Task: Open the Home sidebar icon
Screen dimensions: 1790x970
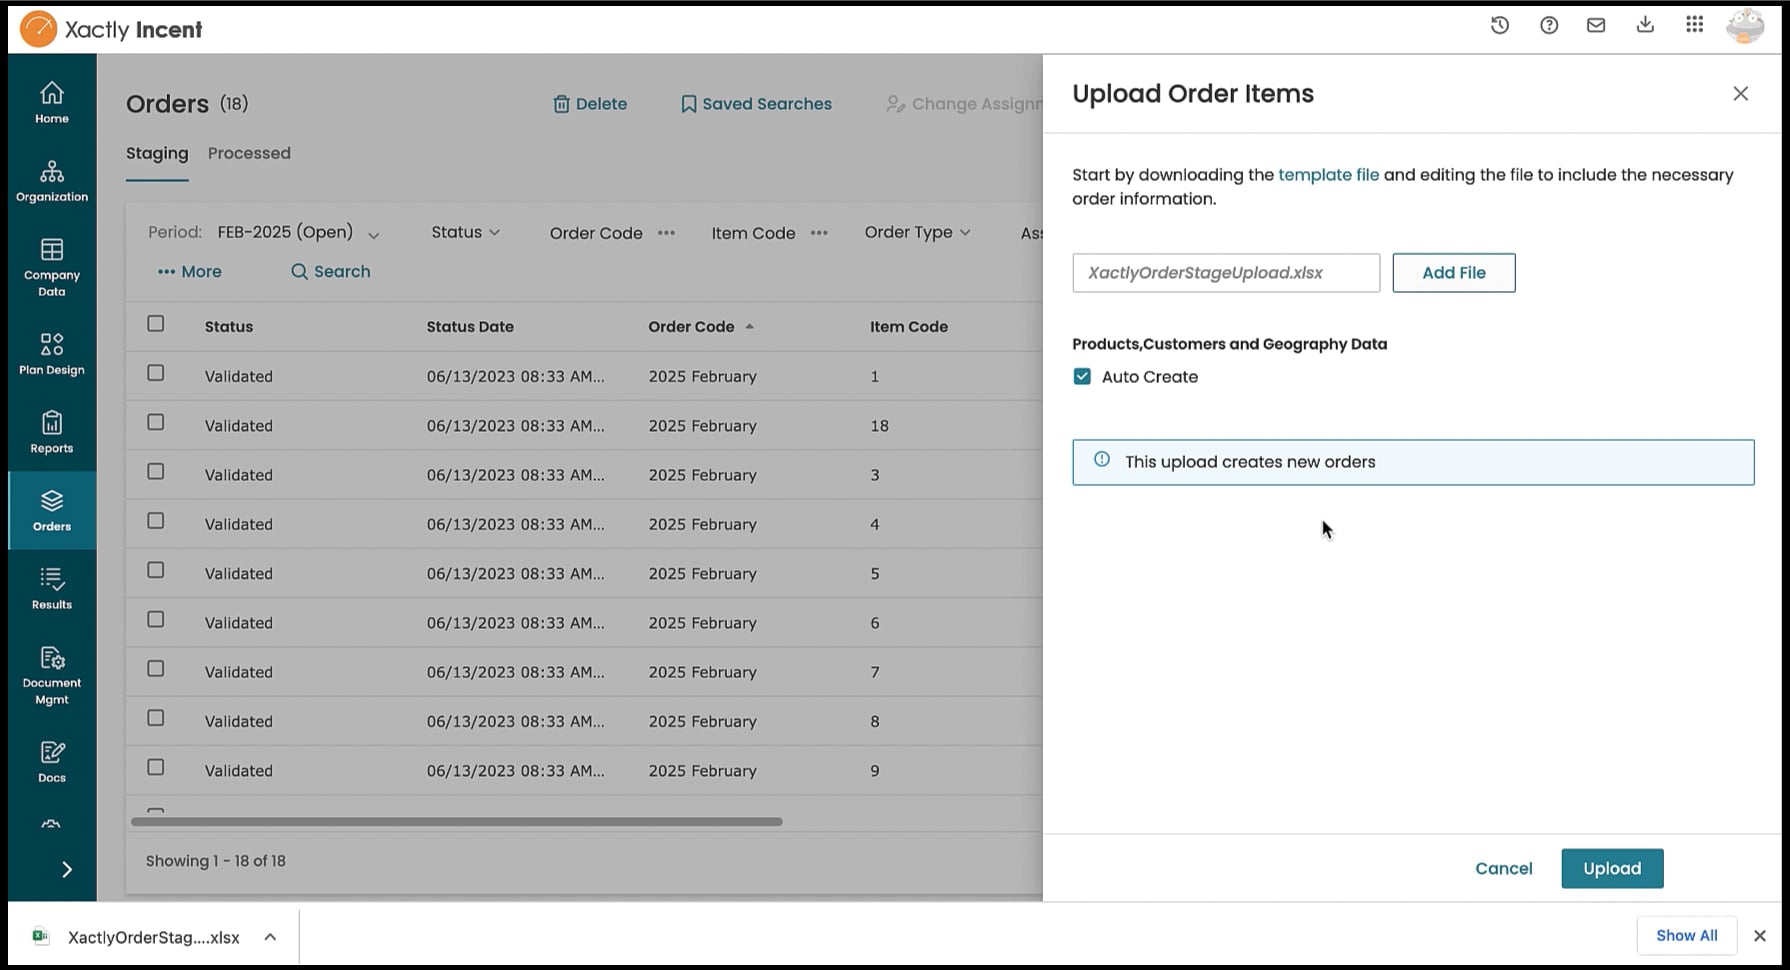Action: point(52,103)
